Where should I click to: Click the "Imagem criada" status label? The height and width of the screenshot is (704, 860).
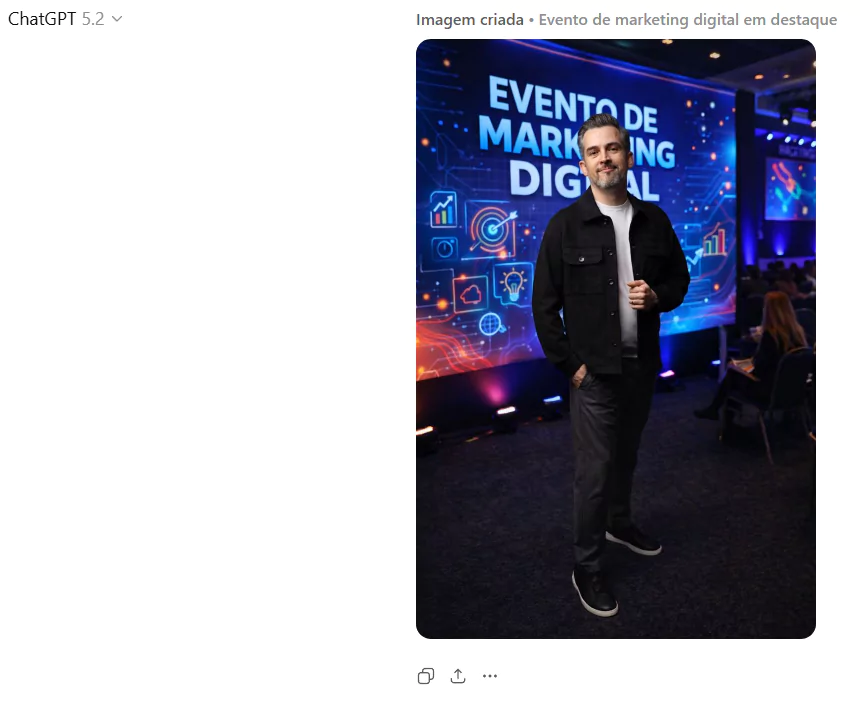[x=469, y=20]
